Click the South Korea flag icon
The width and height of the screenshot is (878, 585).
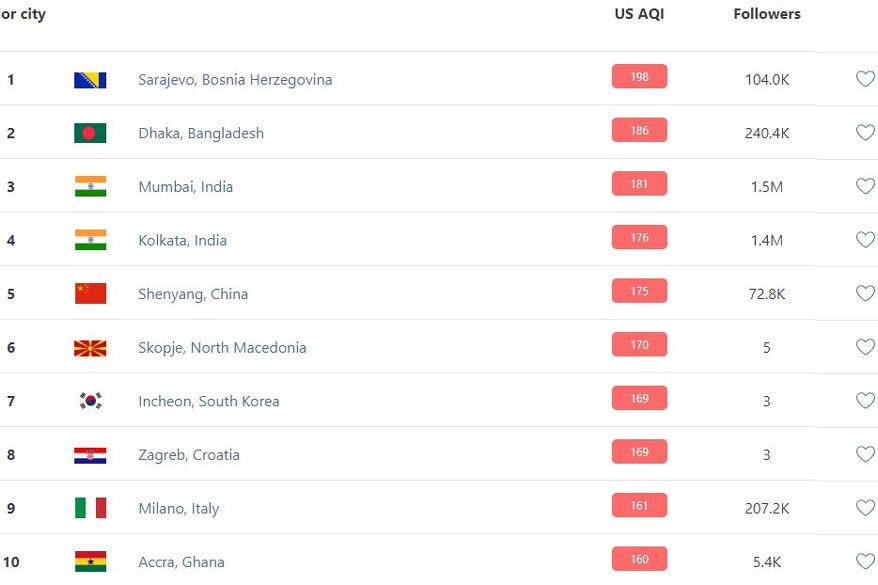[x=90, y=401]
